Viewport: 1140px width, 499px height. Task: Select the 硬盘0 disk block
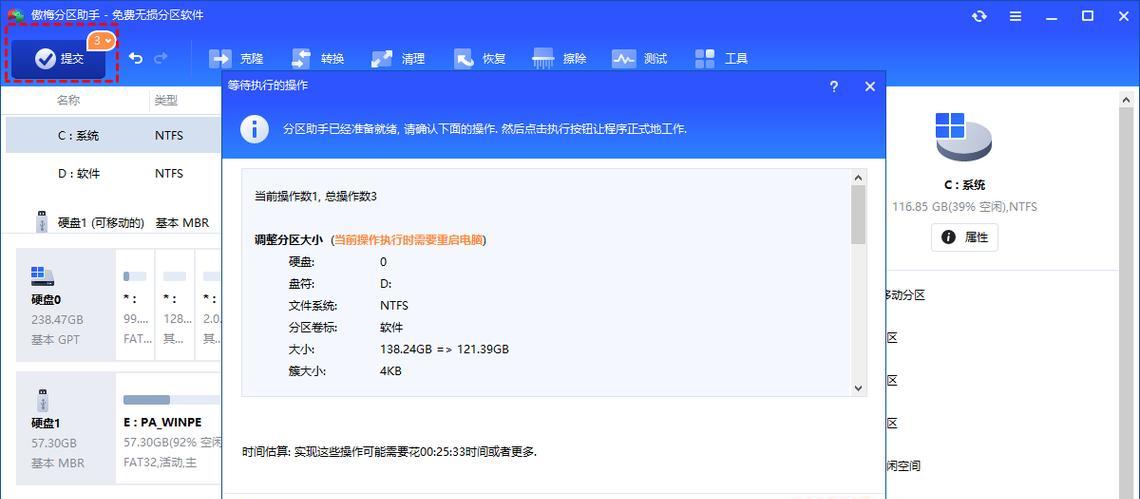point(65,305)
